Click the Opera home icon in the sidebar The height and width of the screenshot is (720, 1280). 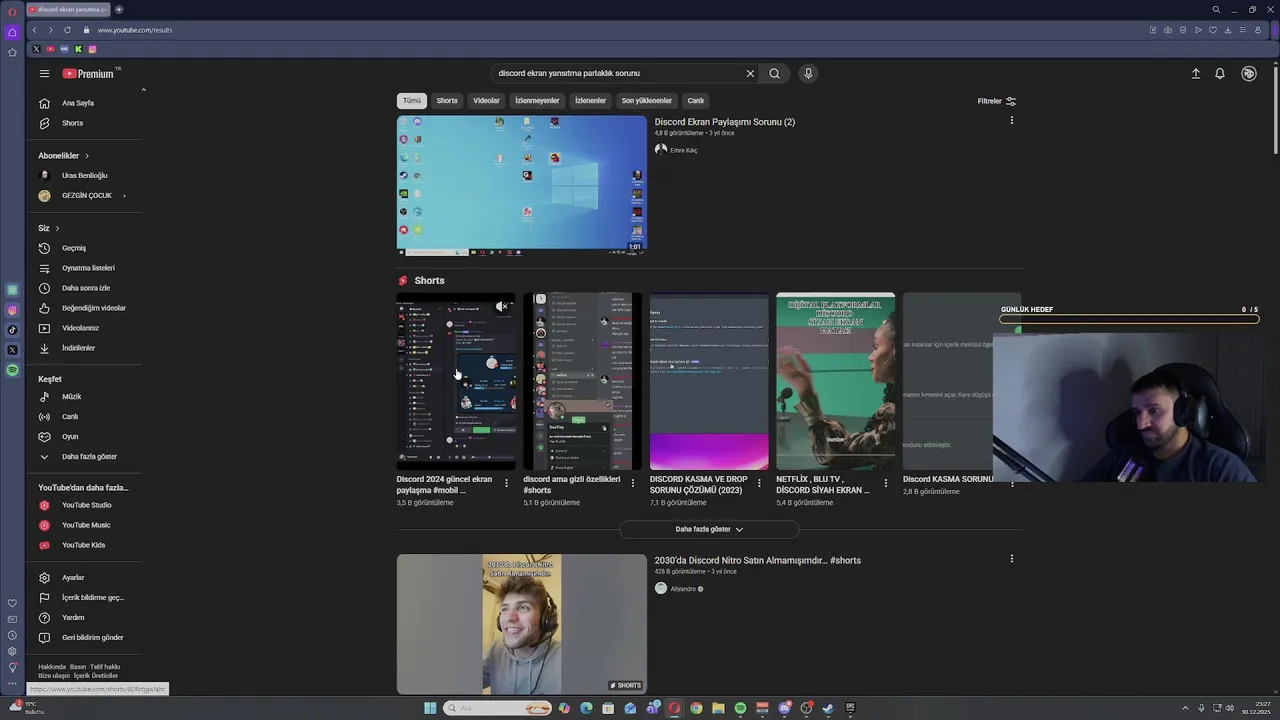(12, 32)
